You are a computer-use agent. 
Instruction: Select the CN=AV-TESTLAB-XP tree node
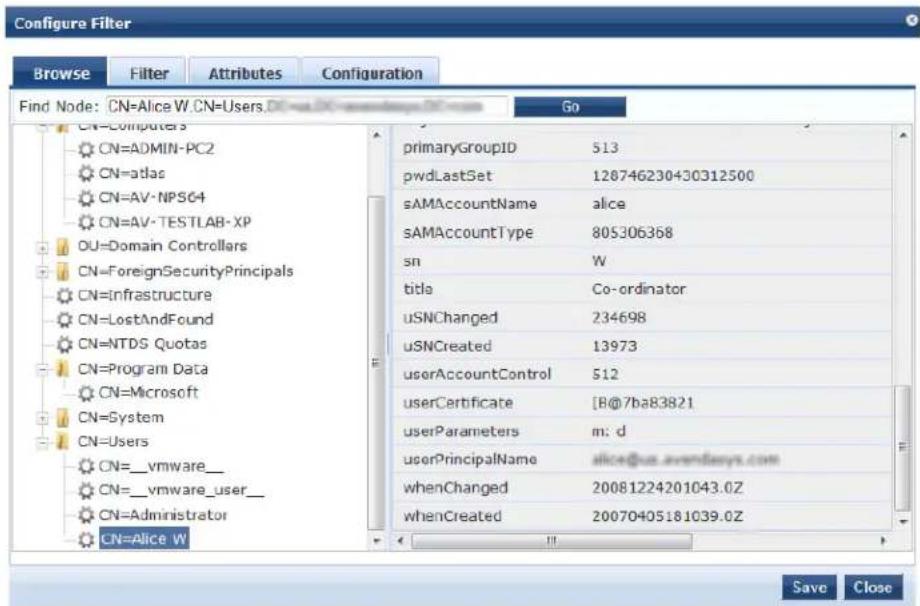[175, 222]
